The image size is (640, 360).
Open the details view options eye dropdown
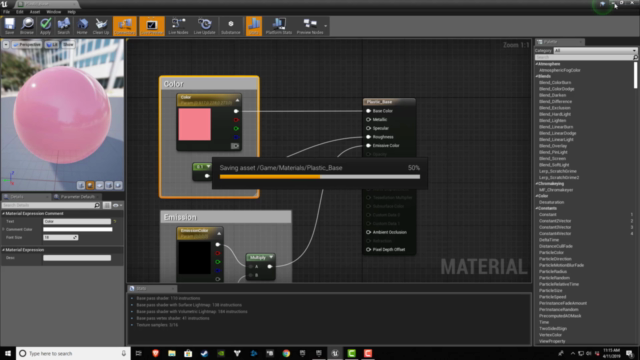[x=117, y=205]
